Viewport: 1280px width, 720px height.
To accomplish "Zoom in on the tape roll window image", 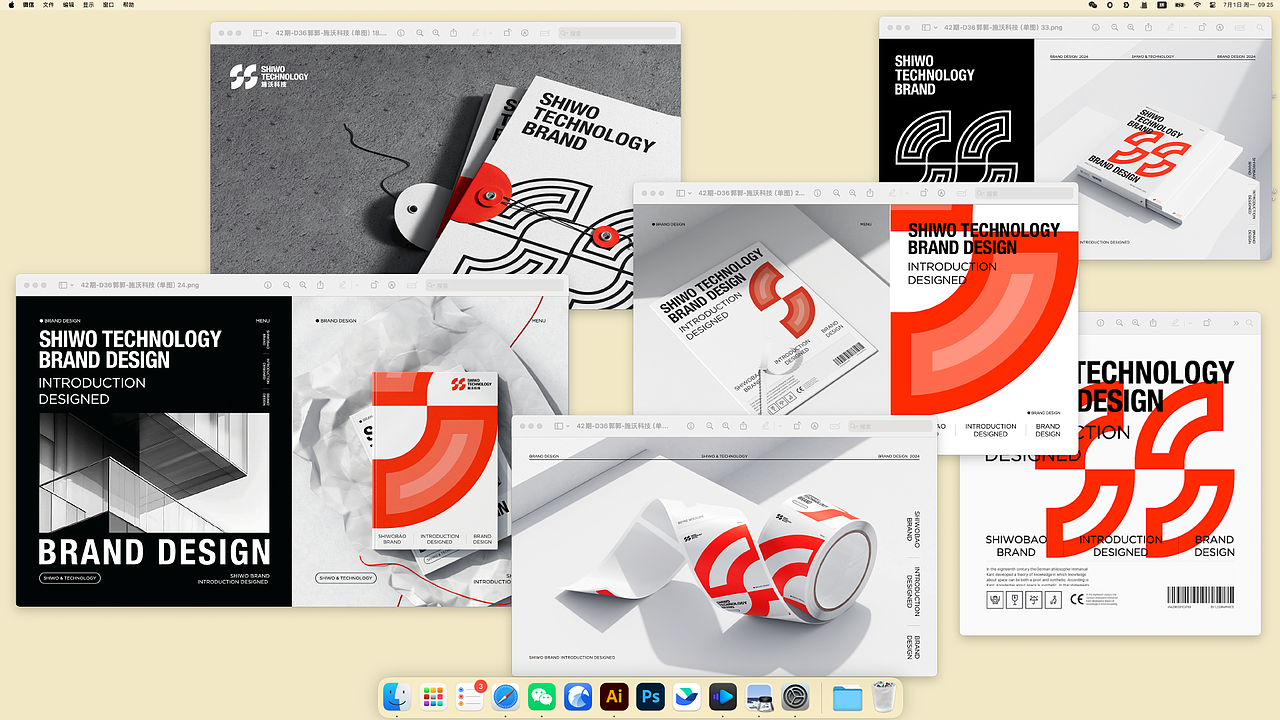I will coord(726,427).
